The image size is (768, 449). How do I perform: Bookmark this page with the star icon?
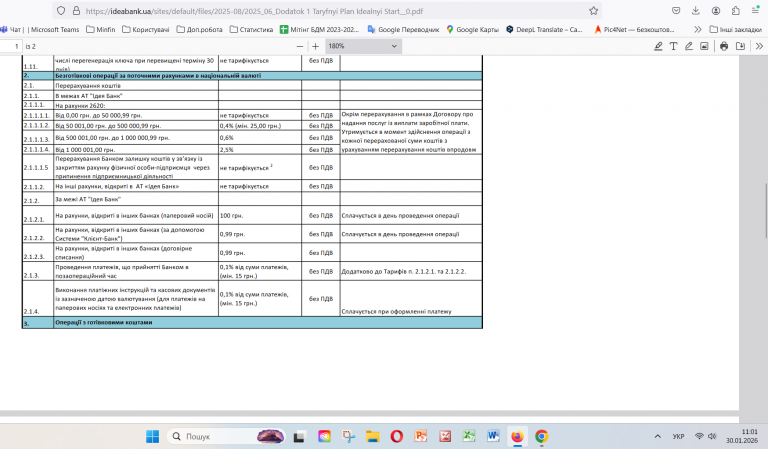[593, 11]
